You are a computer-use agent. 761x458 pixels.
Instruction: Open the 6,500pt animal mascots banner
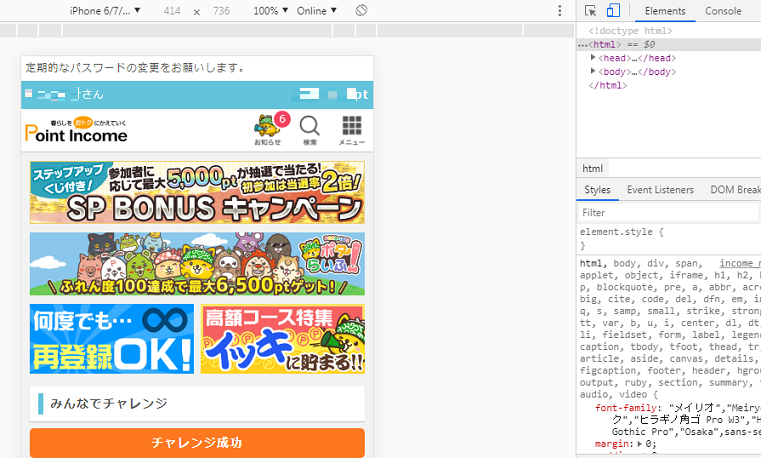click(197, 264)
